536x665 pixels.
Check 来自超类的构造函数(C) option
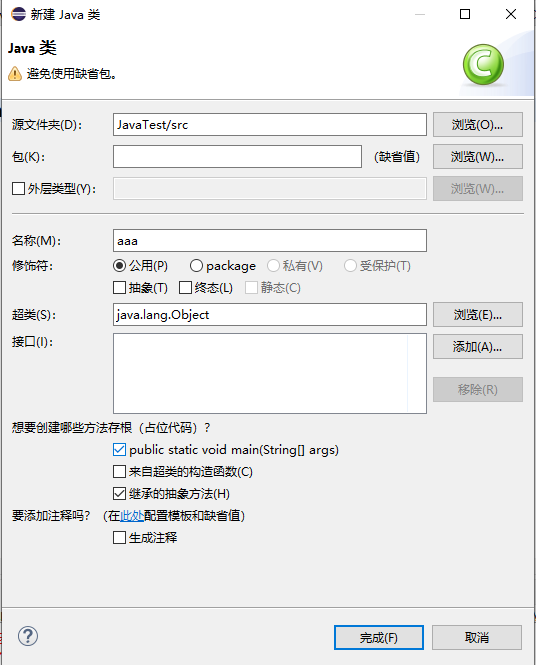pyautogui.click(x=120, y=472)
